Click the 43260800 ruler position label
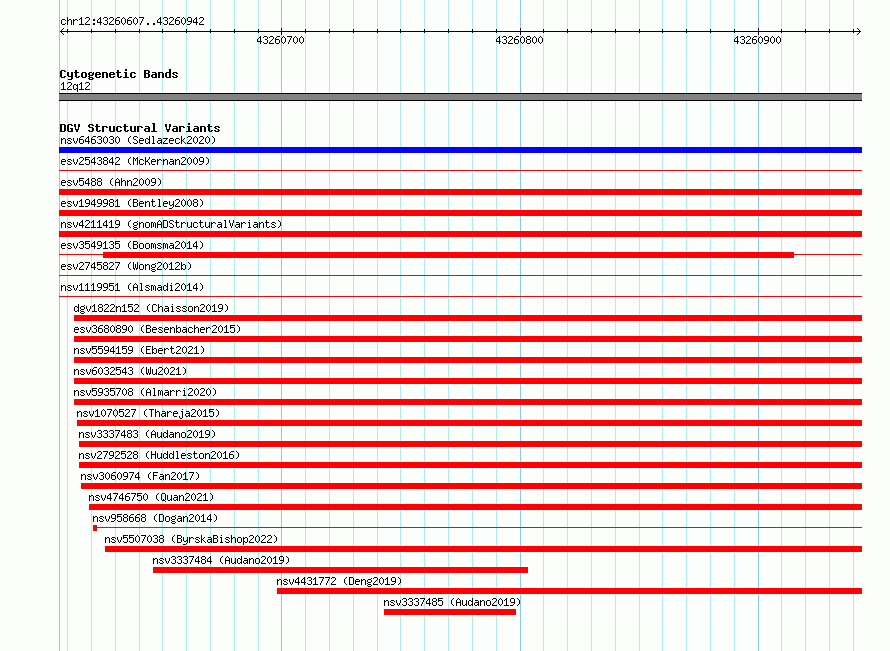Viewport: 890px width, 651px height. (519, 40)
